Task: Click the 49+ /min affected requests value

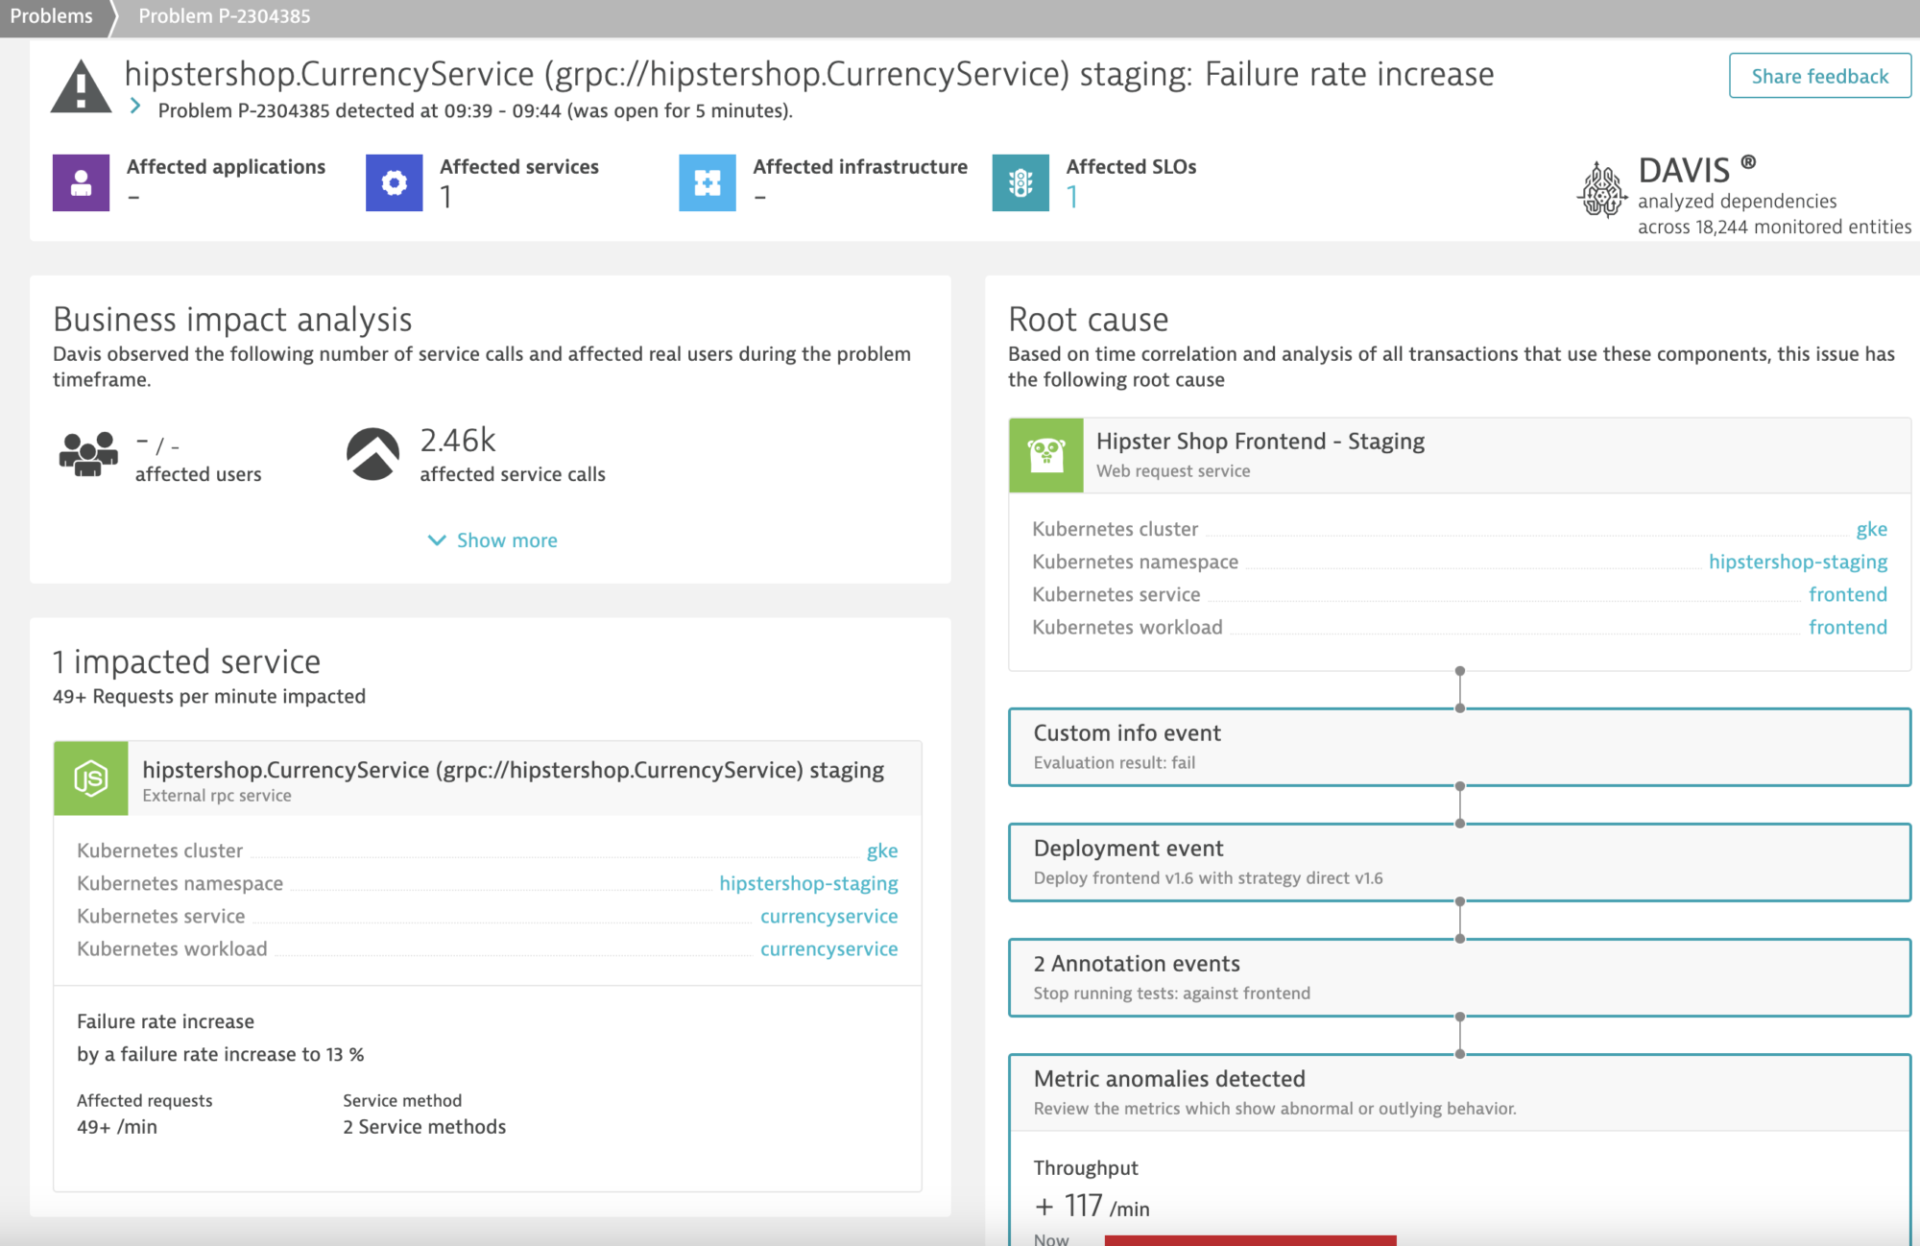Action: 117,1127
